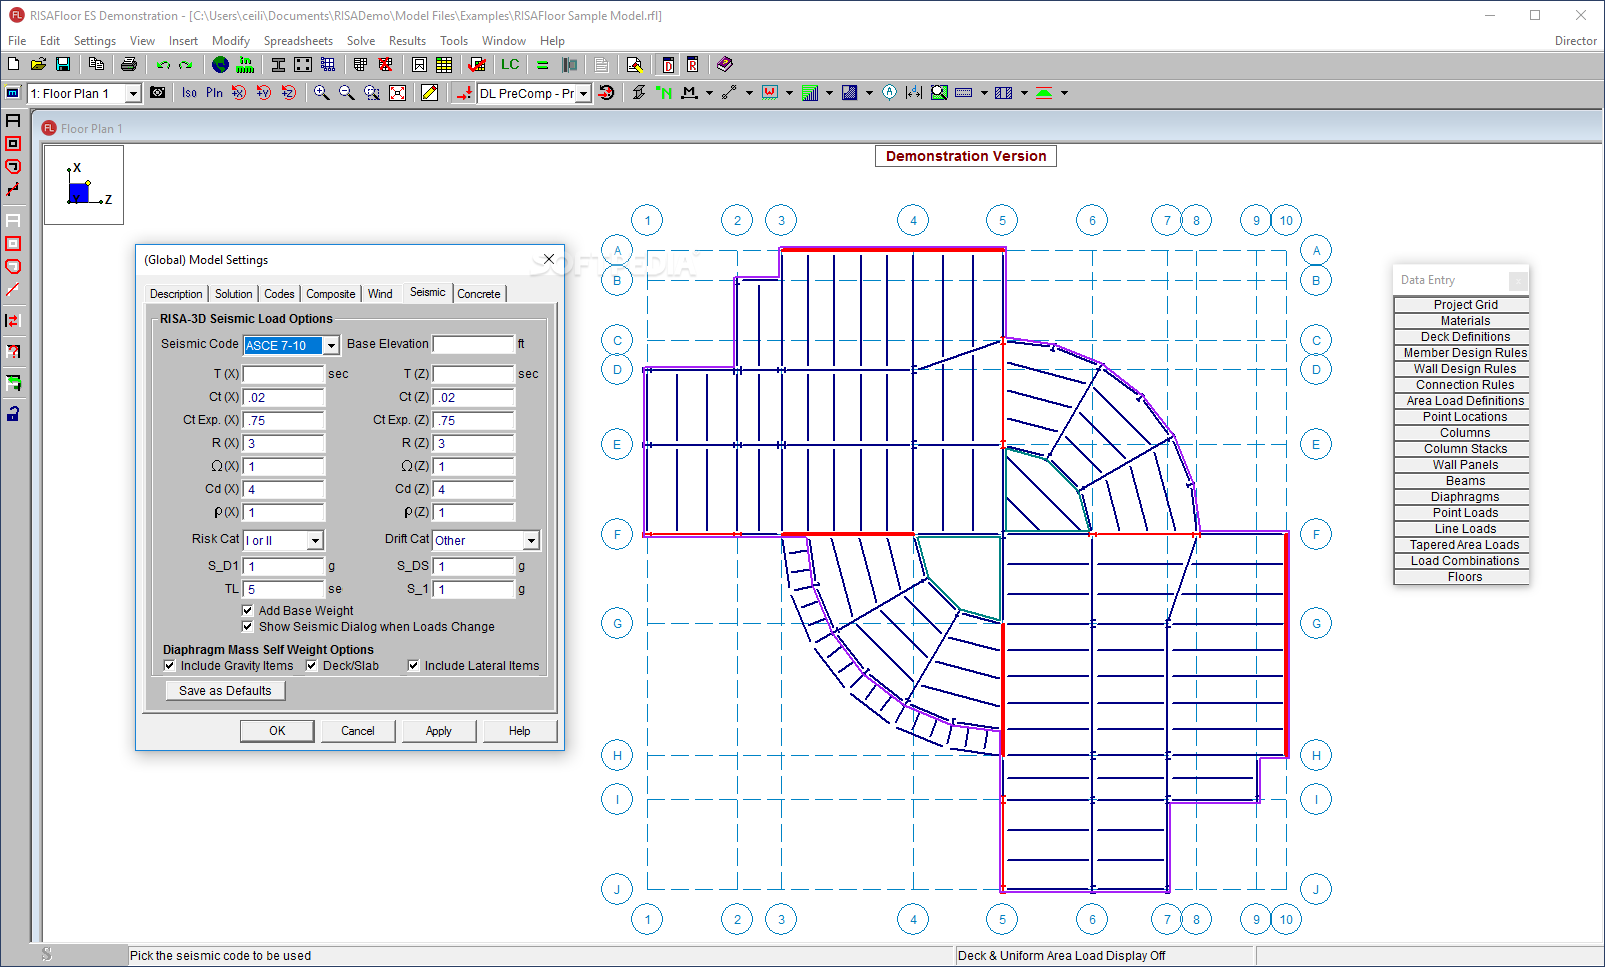
Task: Switch to the Description tab
Action: 176,294
